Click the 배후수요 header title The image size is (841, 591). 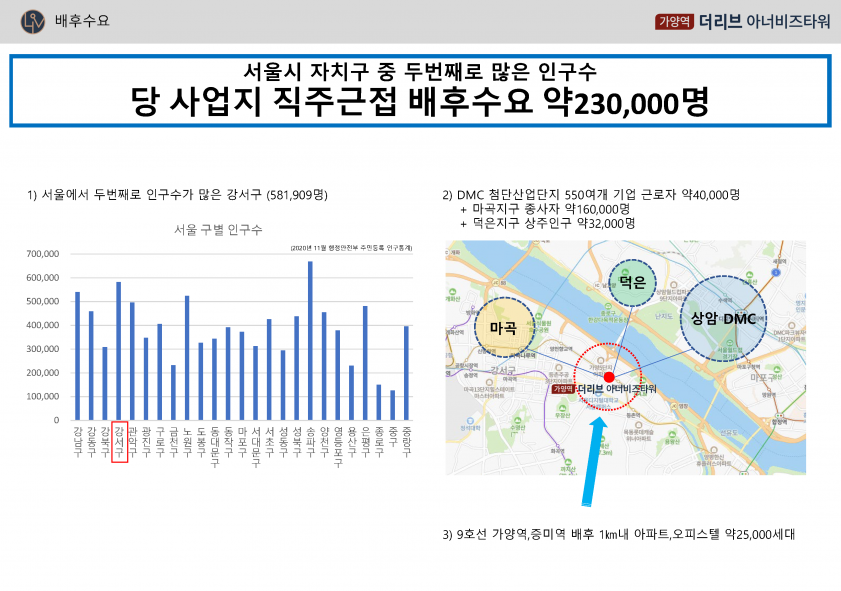click(82, 21)
